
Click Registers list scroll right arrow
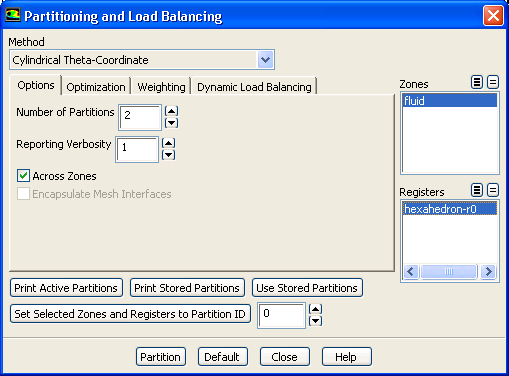[x=488, y=272]
